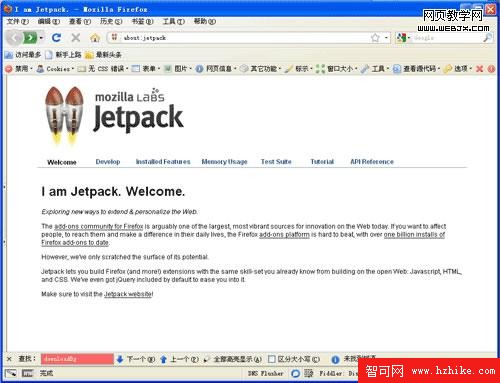Close the find bar with its X
Image resolution: width=500 pixels, height=383 pixels.
(x=9, y=359)
